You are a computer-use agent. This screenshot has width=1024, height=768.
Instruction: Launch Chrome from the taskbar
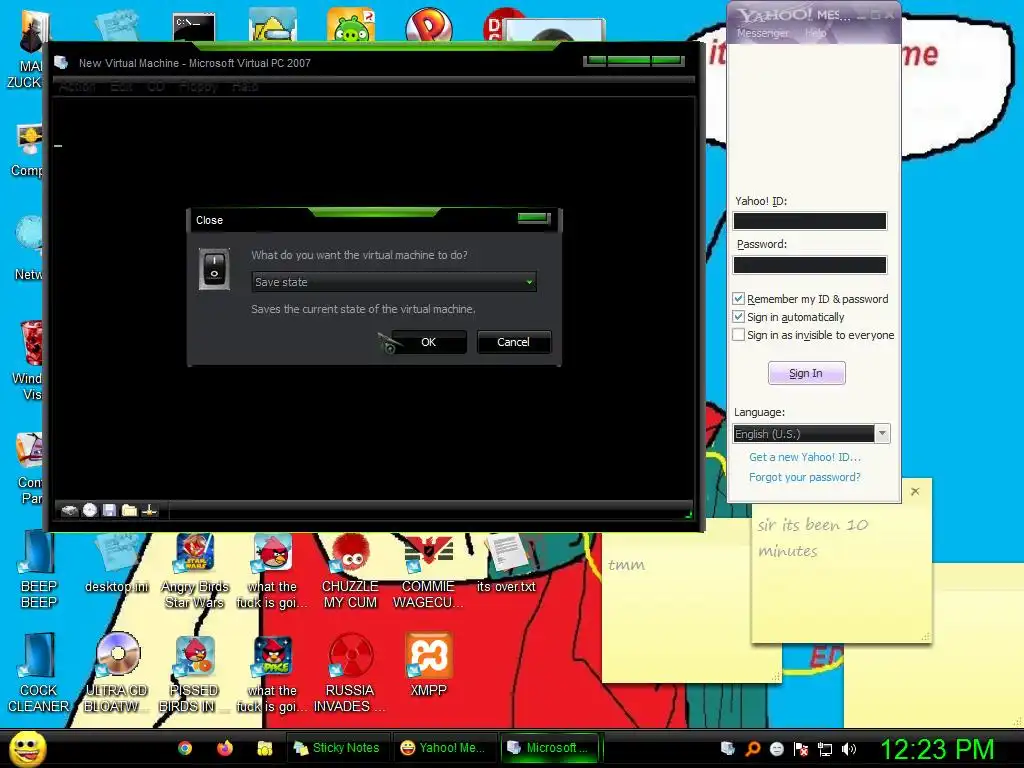(185, 748)
